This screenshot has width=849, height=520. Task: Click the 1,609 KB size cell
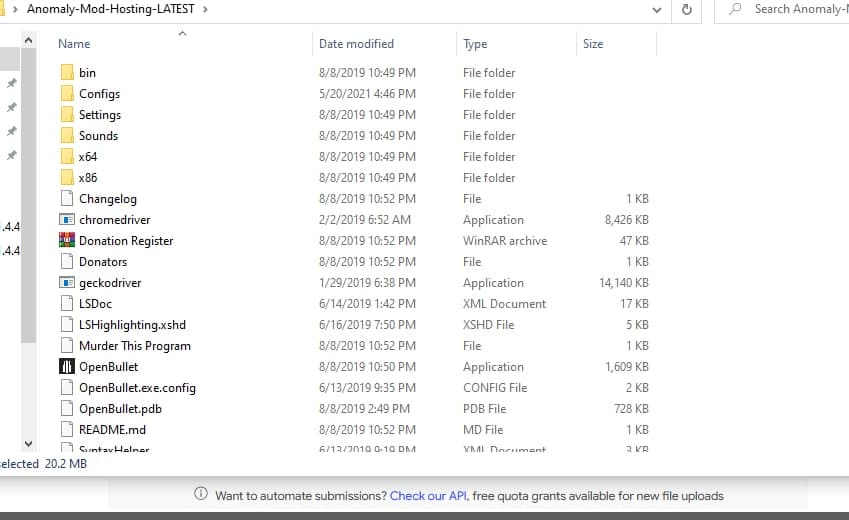(626, 367)
